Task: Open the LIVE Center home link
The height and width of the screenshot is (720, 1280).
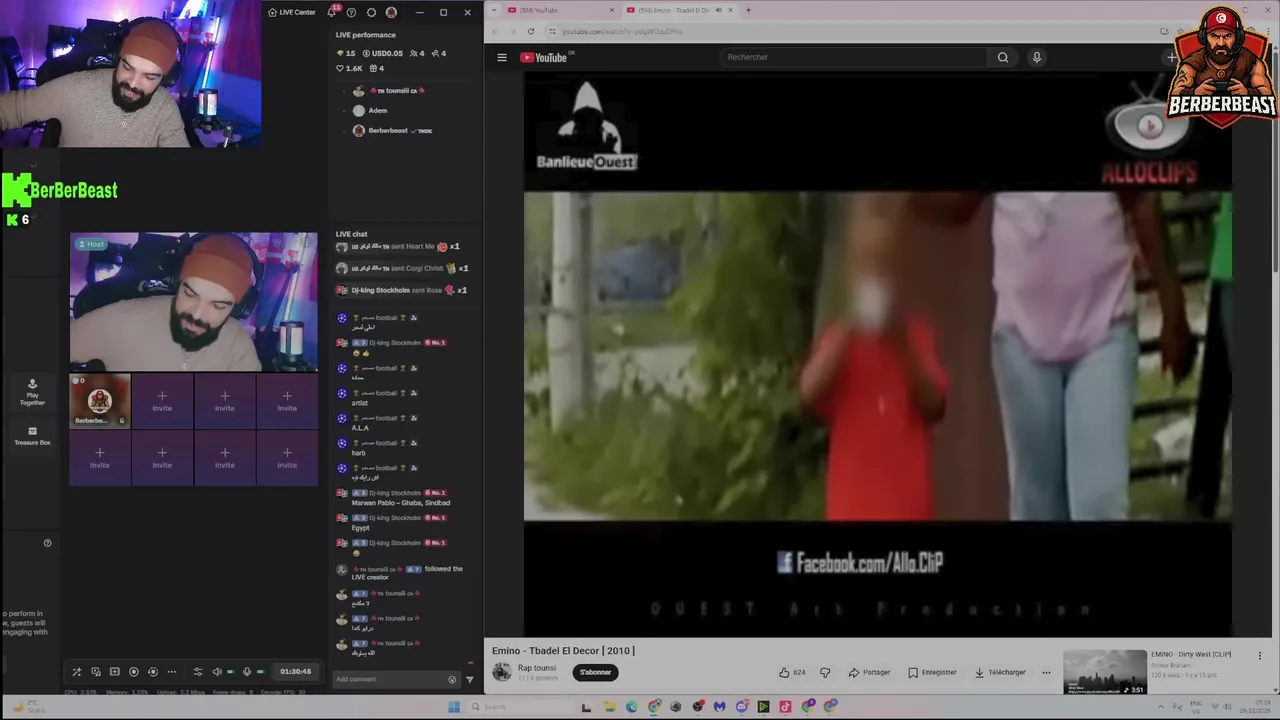Action: pos(292,12)
